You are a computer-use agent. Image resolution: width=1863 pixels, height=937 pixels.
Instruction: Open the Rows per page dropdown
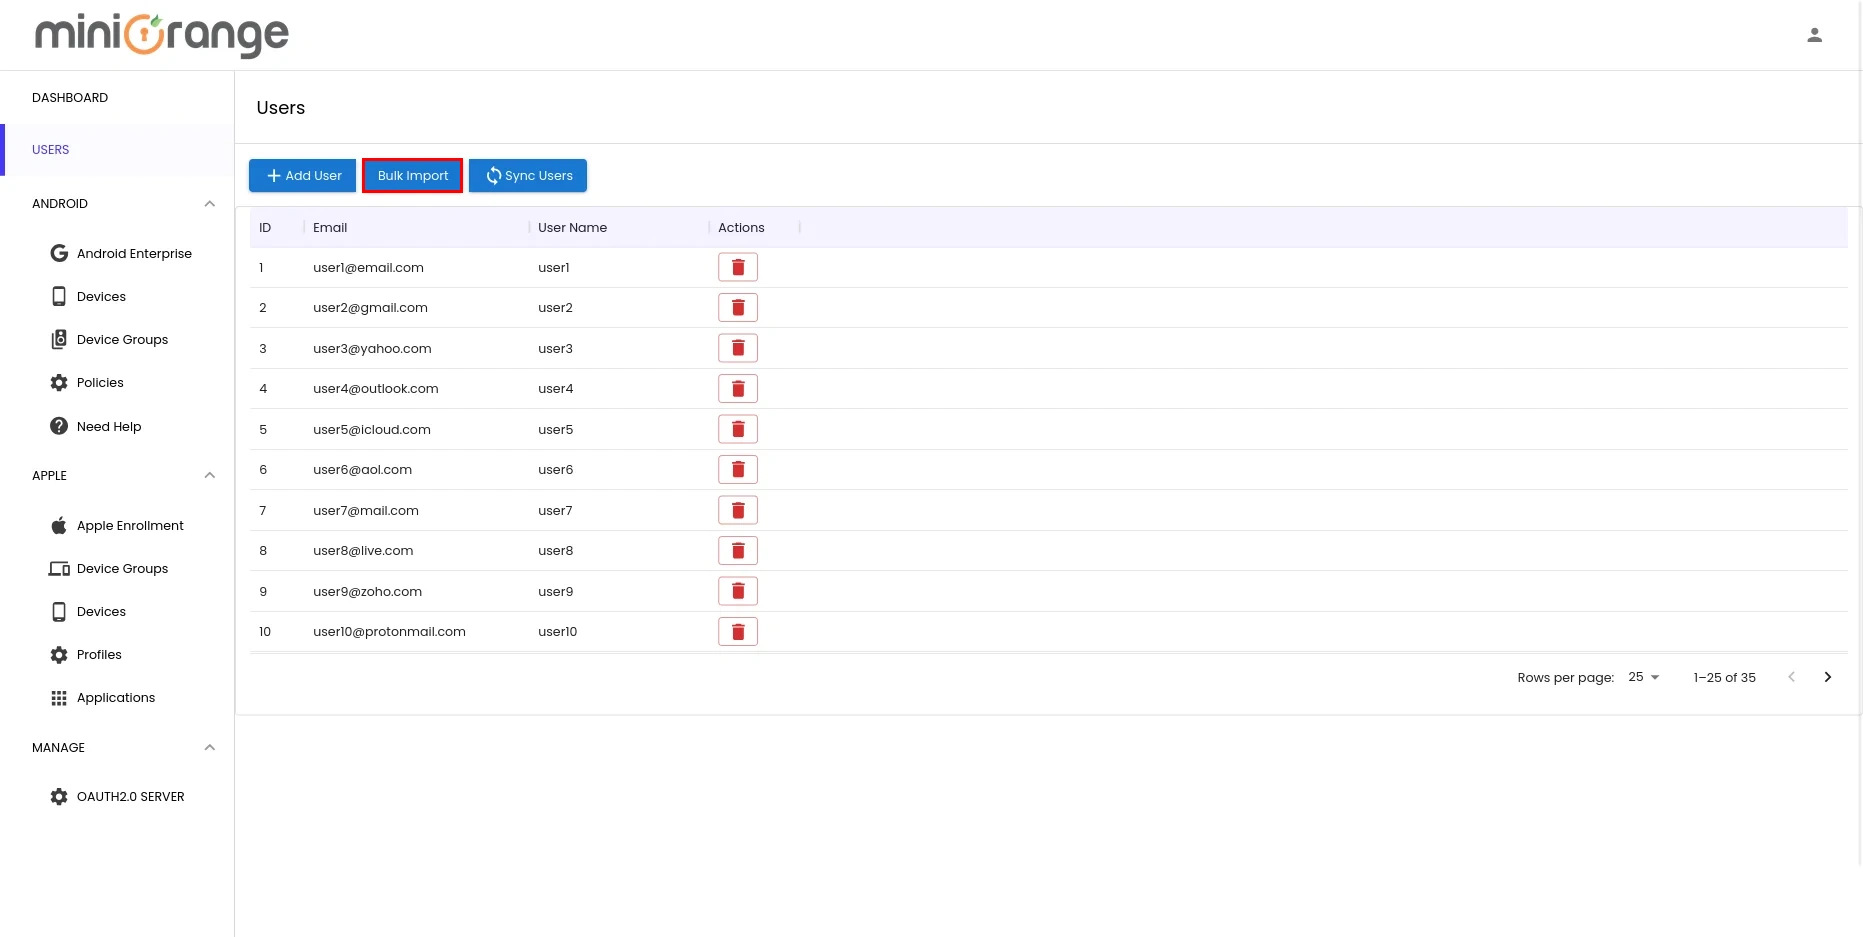(x=1641, y=677)
